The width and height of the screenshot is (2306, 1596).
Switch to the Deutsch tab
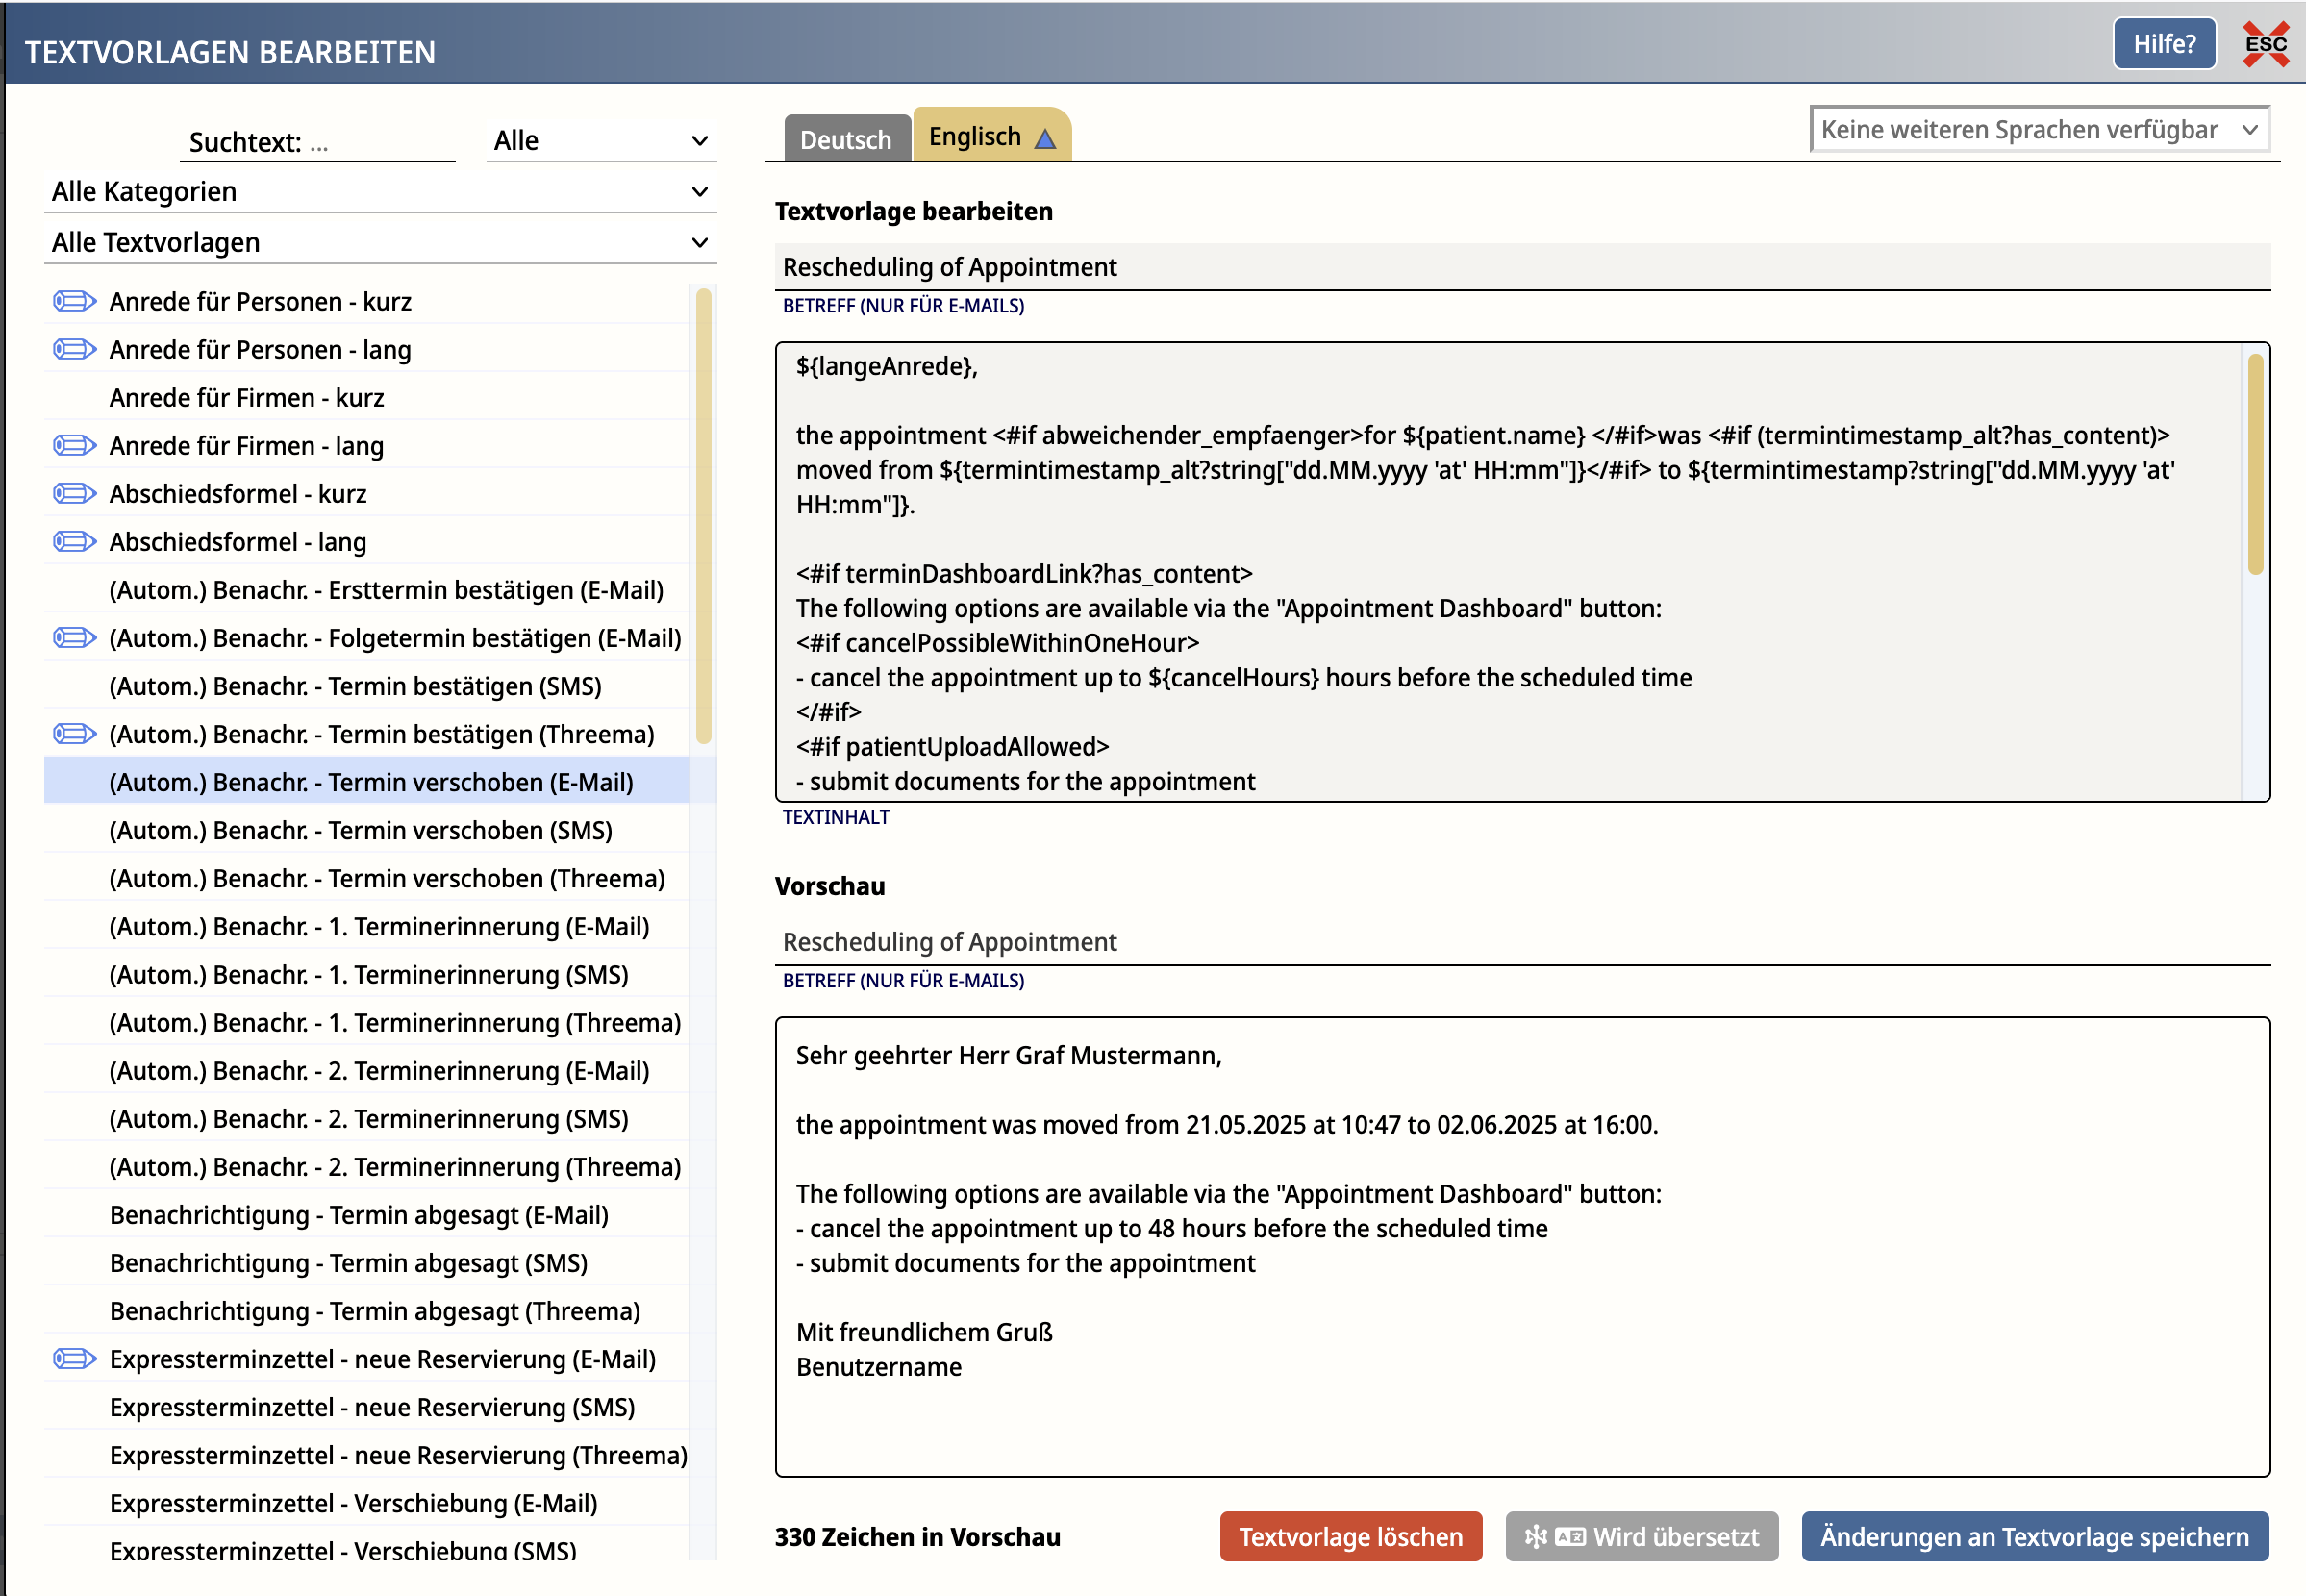click(x=846, y=139)
